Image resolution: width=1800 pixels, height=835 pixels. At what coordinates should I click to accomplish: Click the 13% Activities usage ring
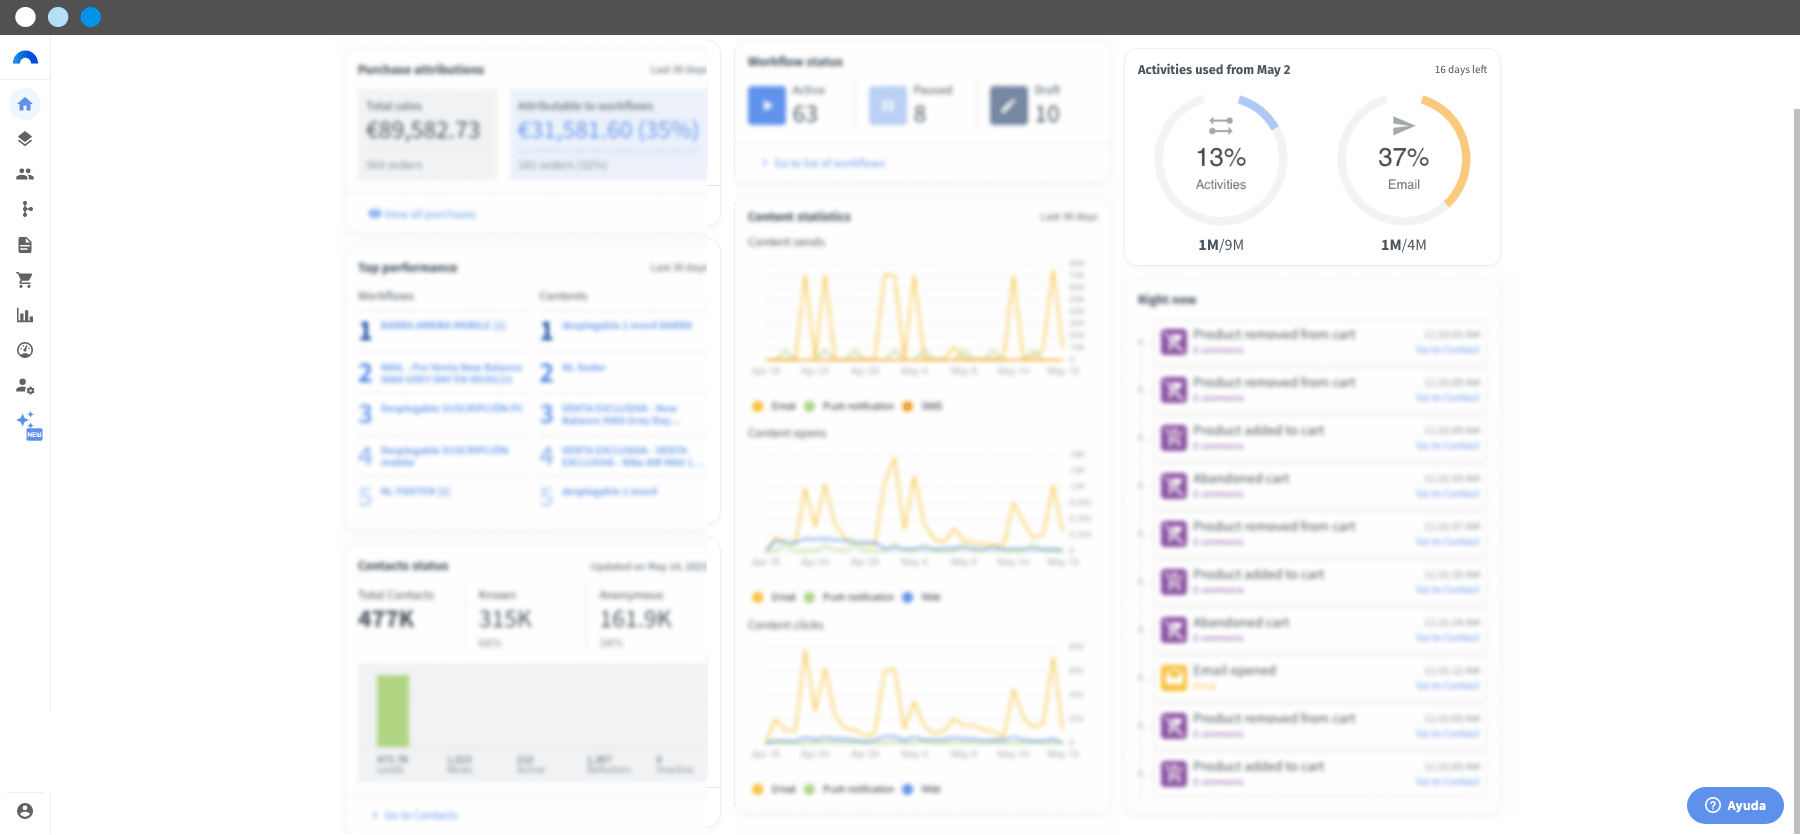[1221, 160]
